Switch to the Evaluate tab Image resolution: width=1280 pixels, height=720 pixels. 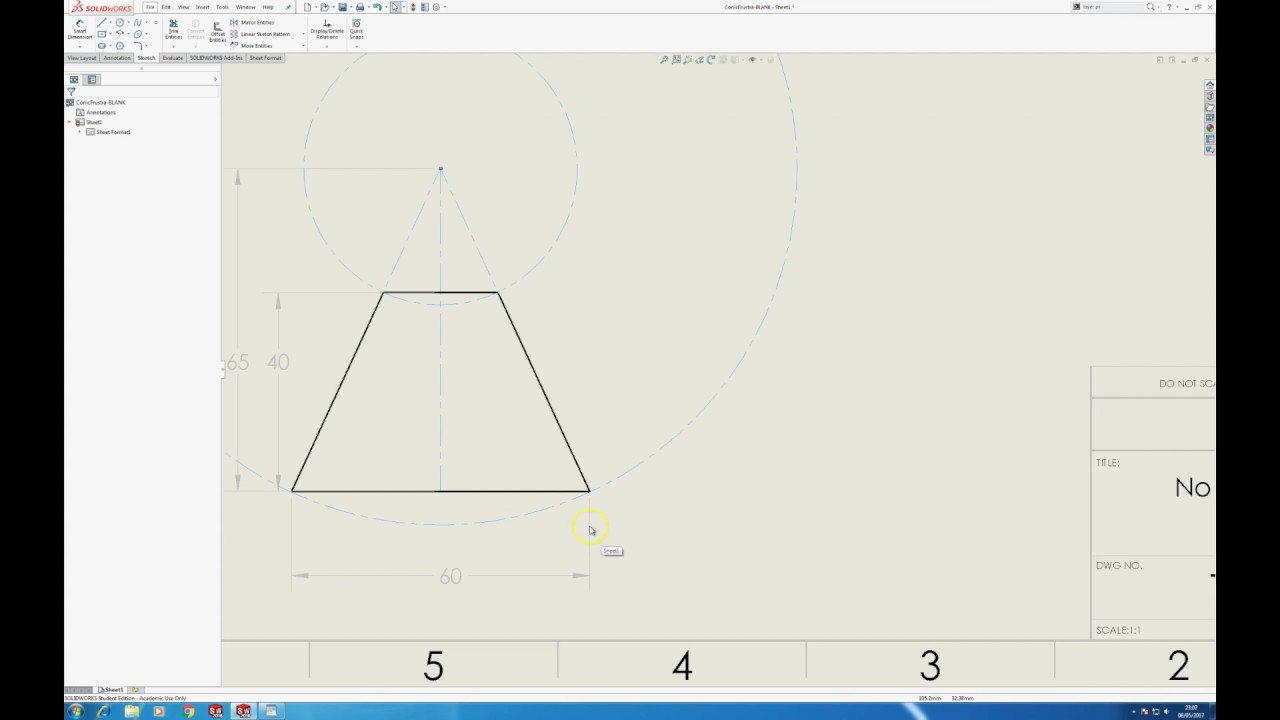tap(173, 58)
